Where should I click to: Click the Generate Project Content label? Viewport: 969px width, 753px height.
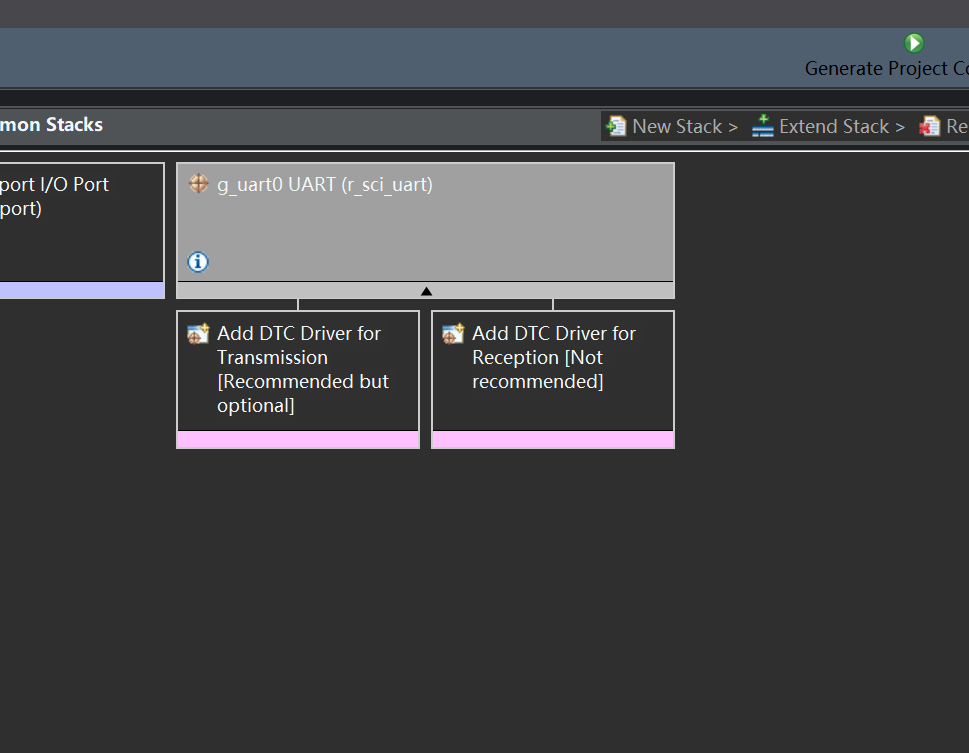coord(886,69)
